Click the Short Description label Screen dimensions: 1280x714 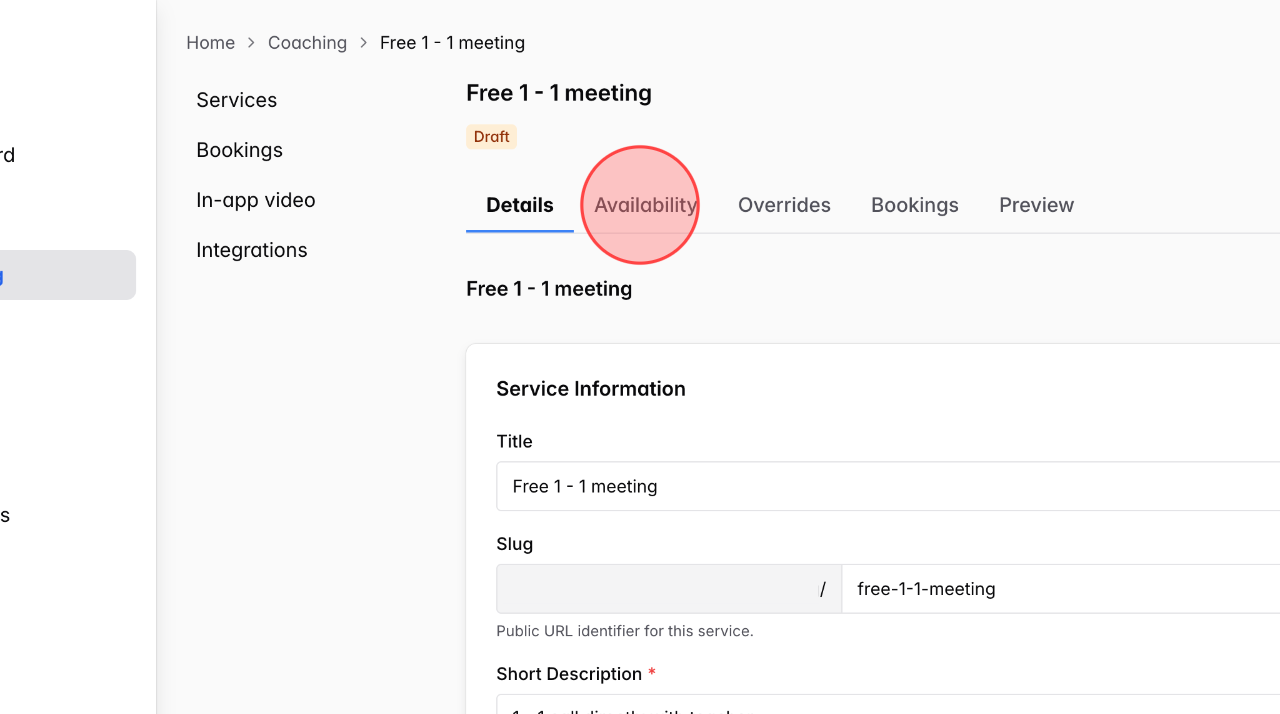pyautogui.click(x=569, y=674)
